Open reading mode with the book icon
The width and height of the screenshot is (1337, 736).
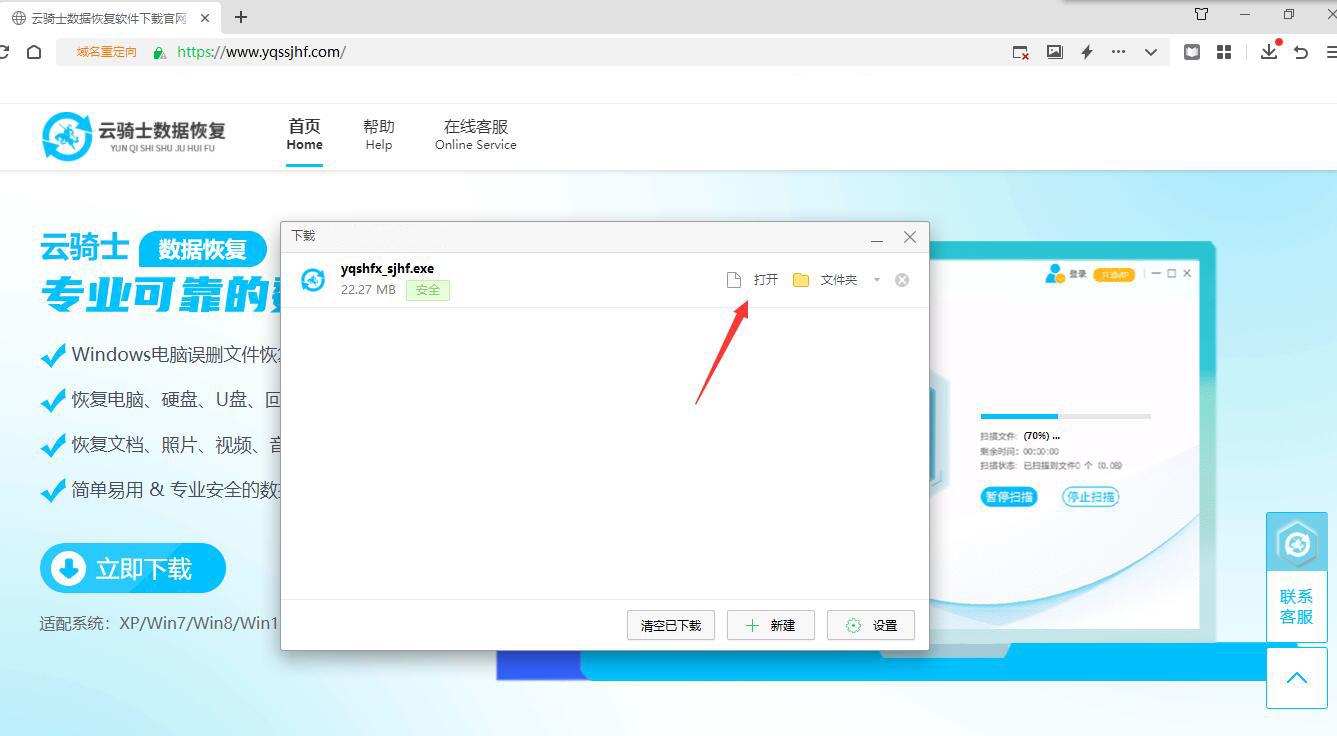[x=1191, y=51]
